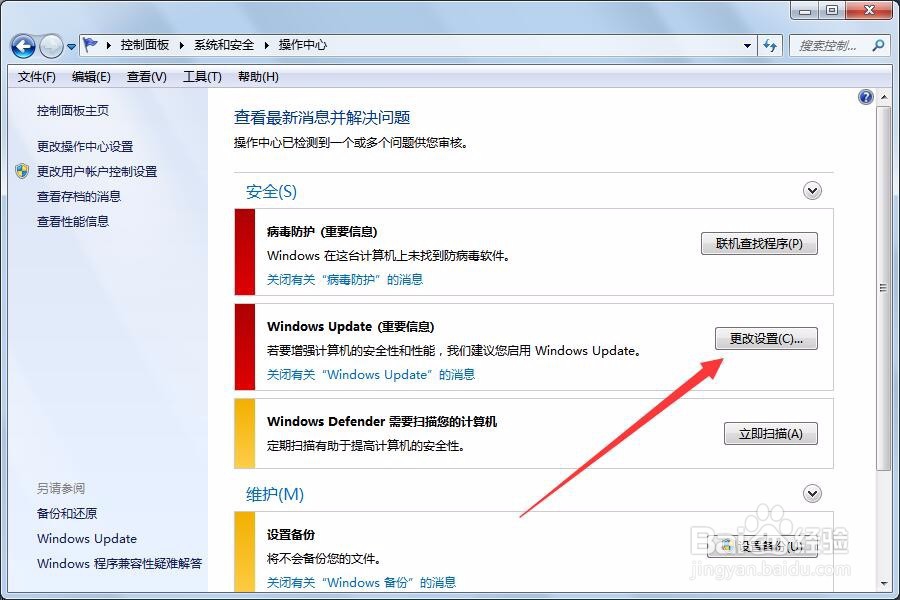Collapse the 维护(M) section
This screenshot has height=600, width=900.
(x=813, y=493)
